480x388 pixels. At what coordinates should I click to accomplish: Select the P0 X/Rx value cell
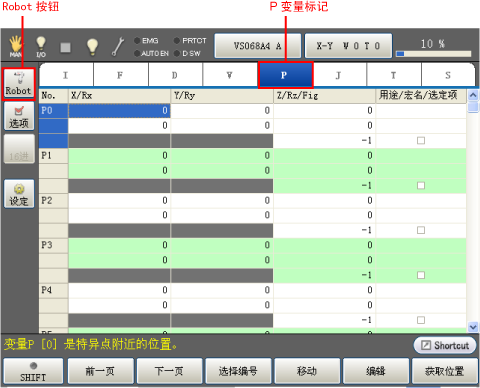119,111
